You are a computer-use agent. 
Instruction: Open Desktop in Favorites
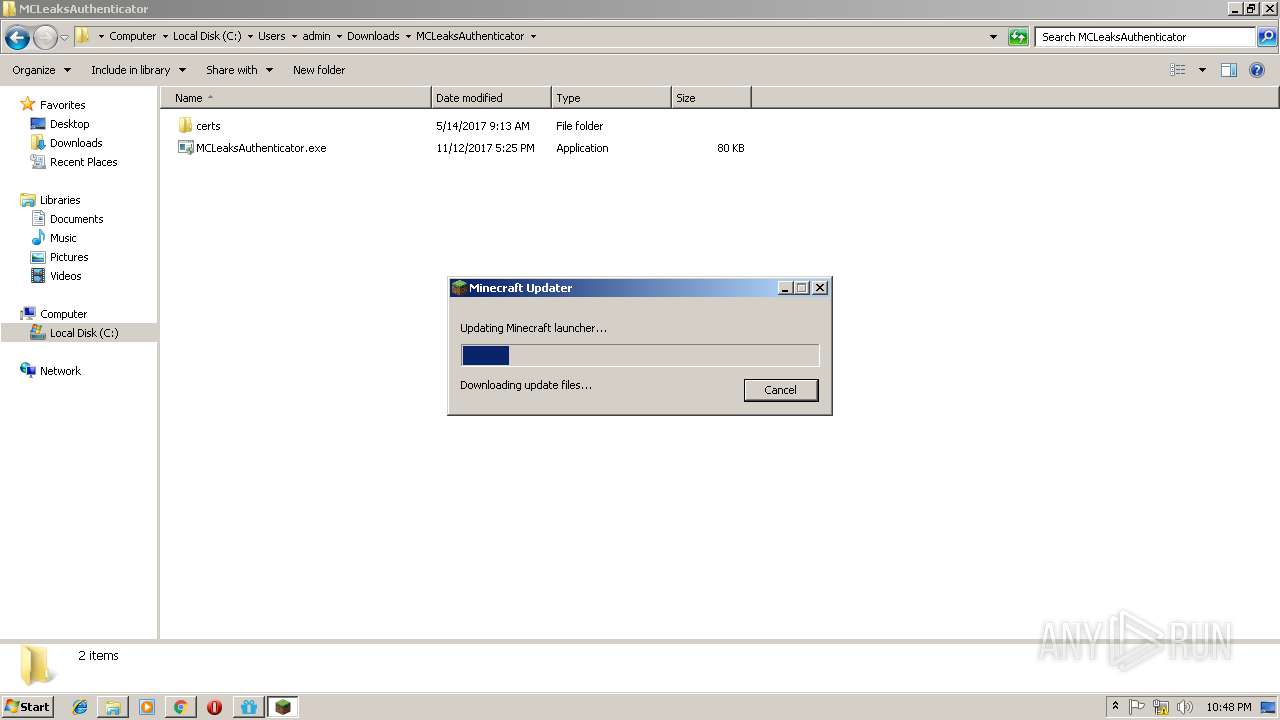(x=69, y=124)
